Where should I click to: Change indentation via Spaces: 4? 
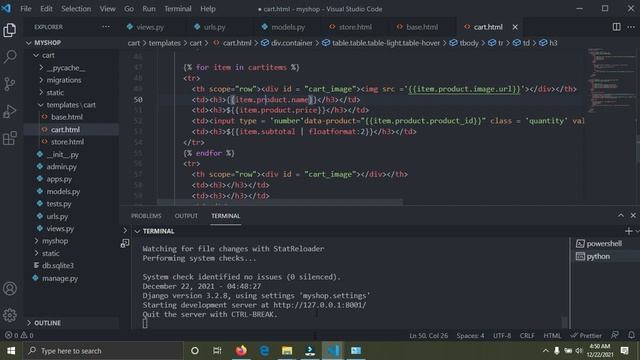[x=470, y=336]
